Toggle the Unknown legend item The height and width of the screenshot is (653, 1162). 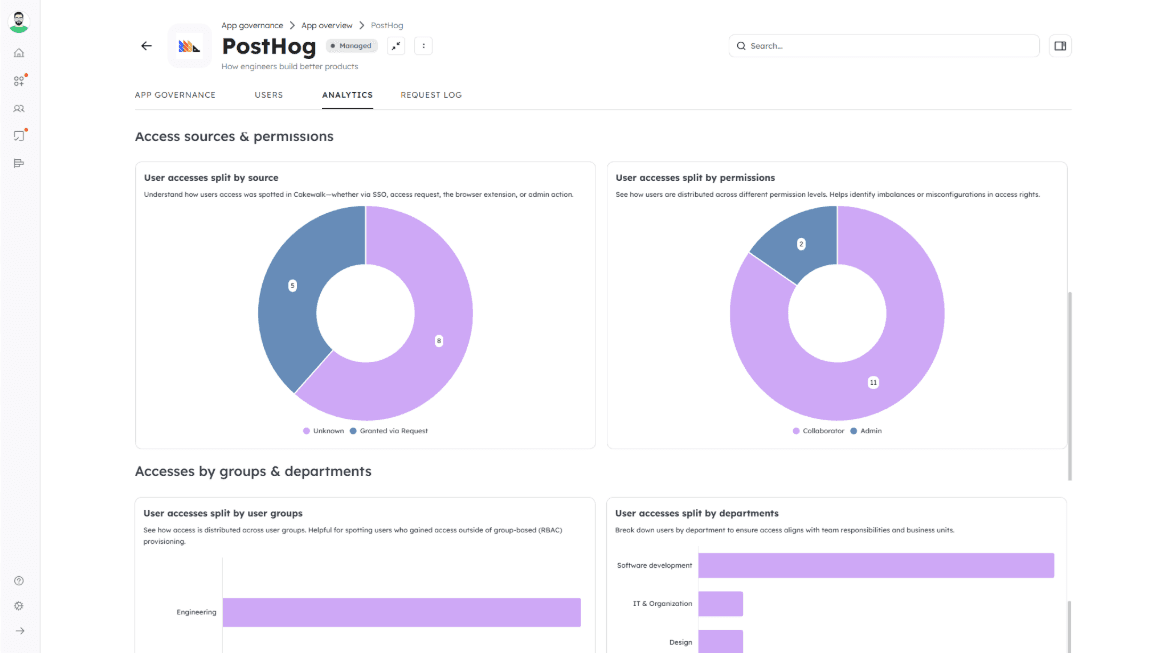click(324, 431)
